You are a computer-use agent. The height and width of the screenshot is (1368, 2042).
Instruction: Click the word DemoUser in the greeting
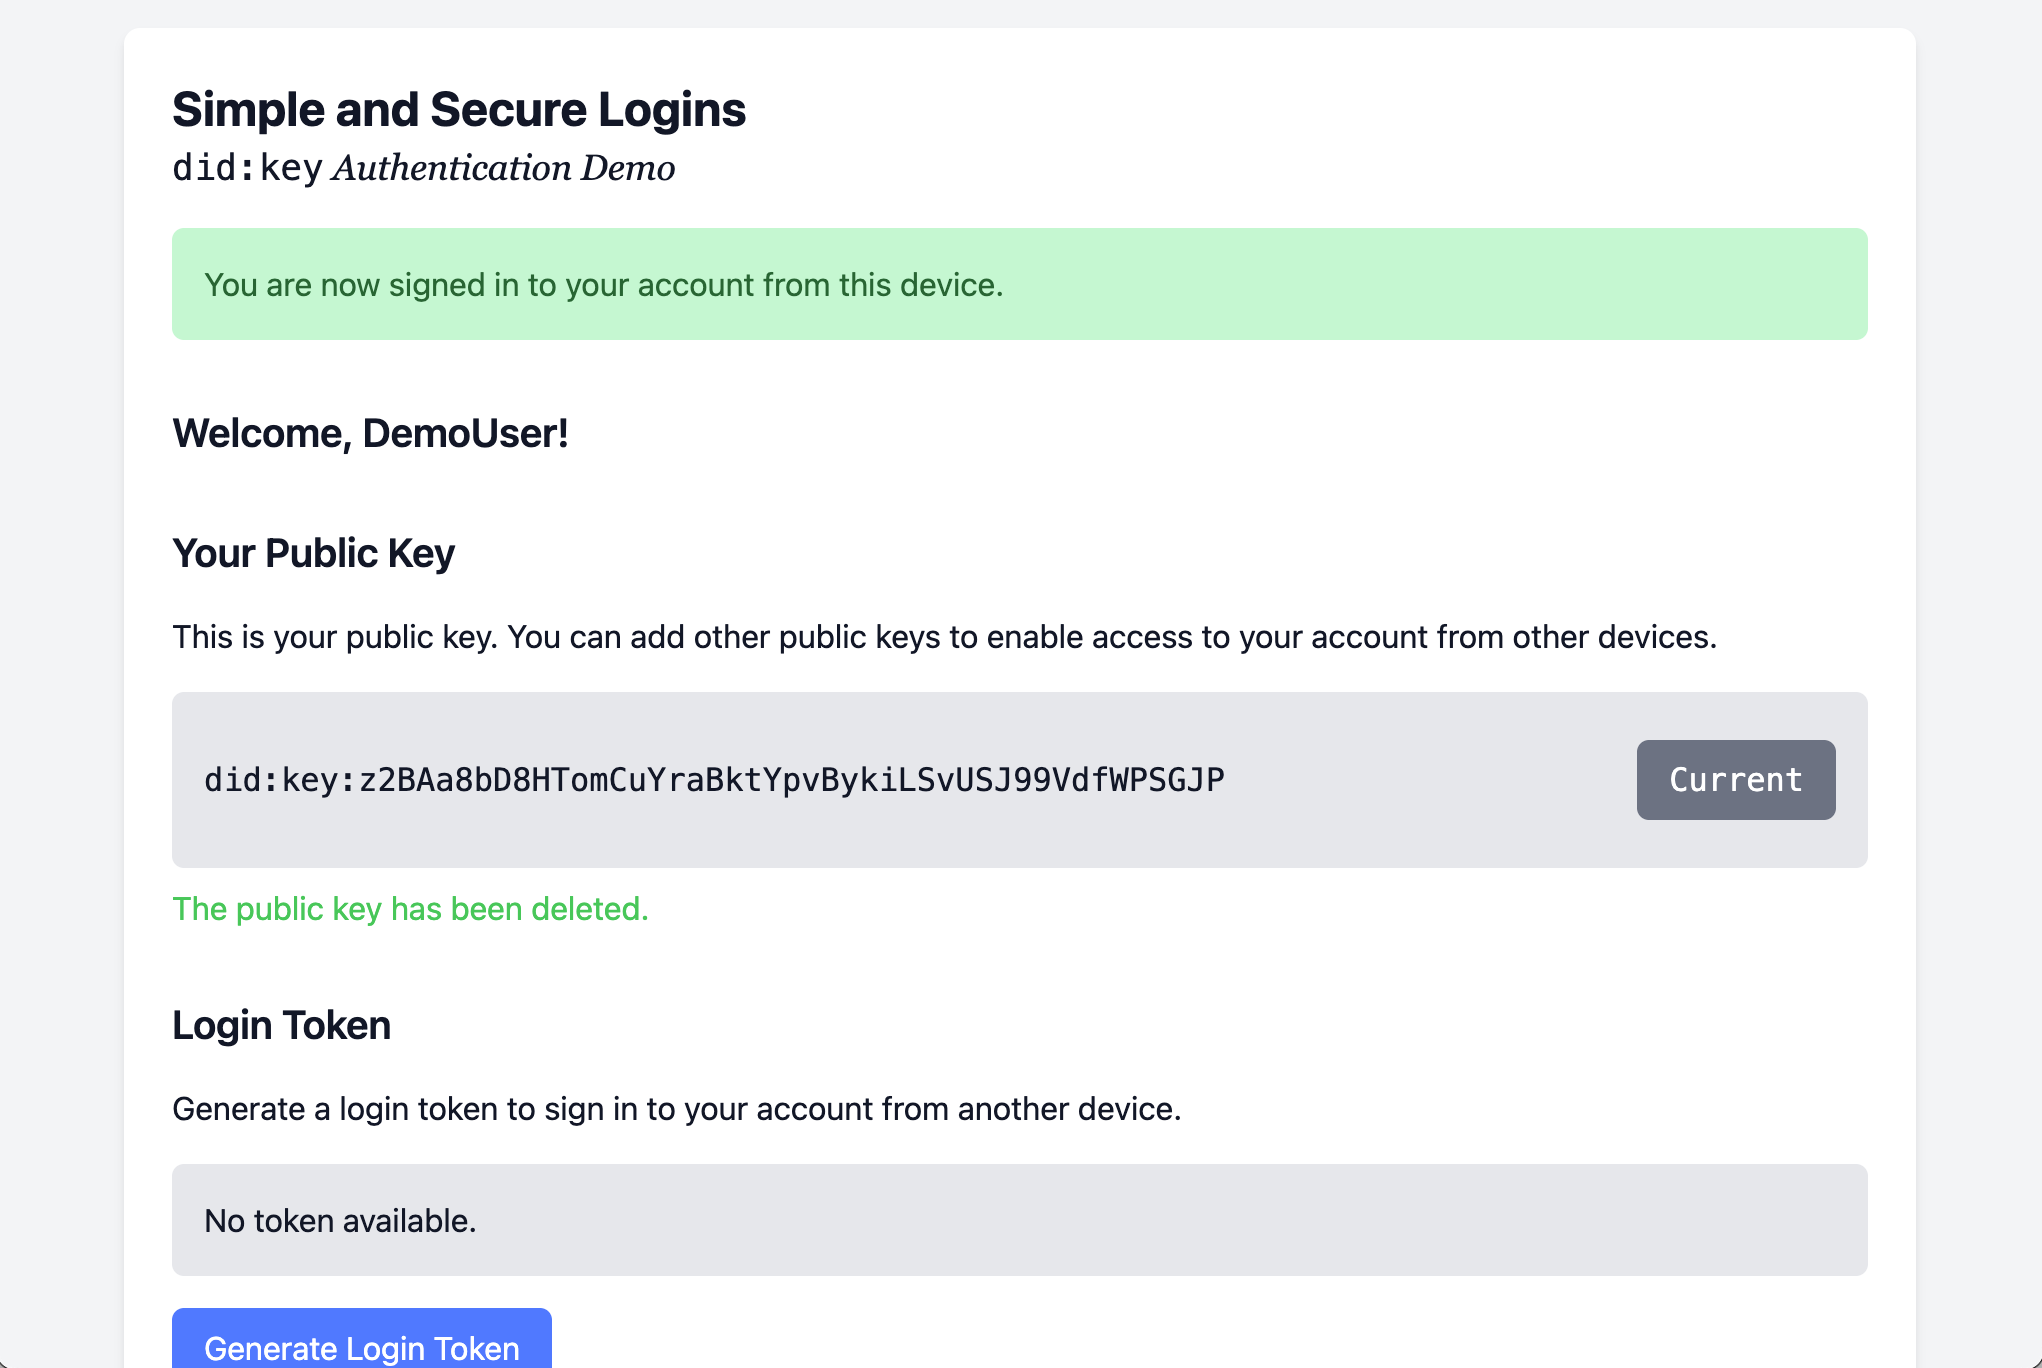462,433
